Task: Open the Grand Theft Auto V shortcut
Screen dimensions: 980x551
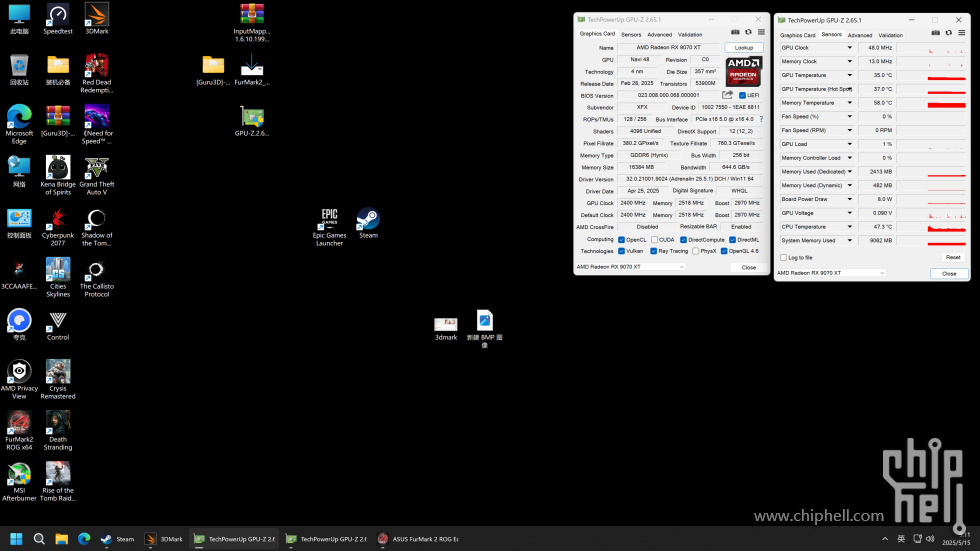Action: click(x=97, y=176)
